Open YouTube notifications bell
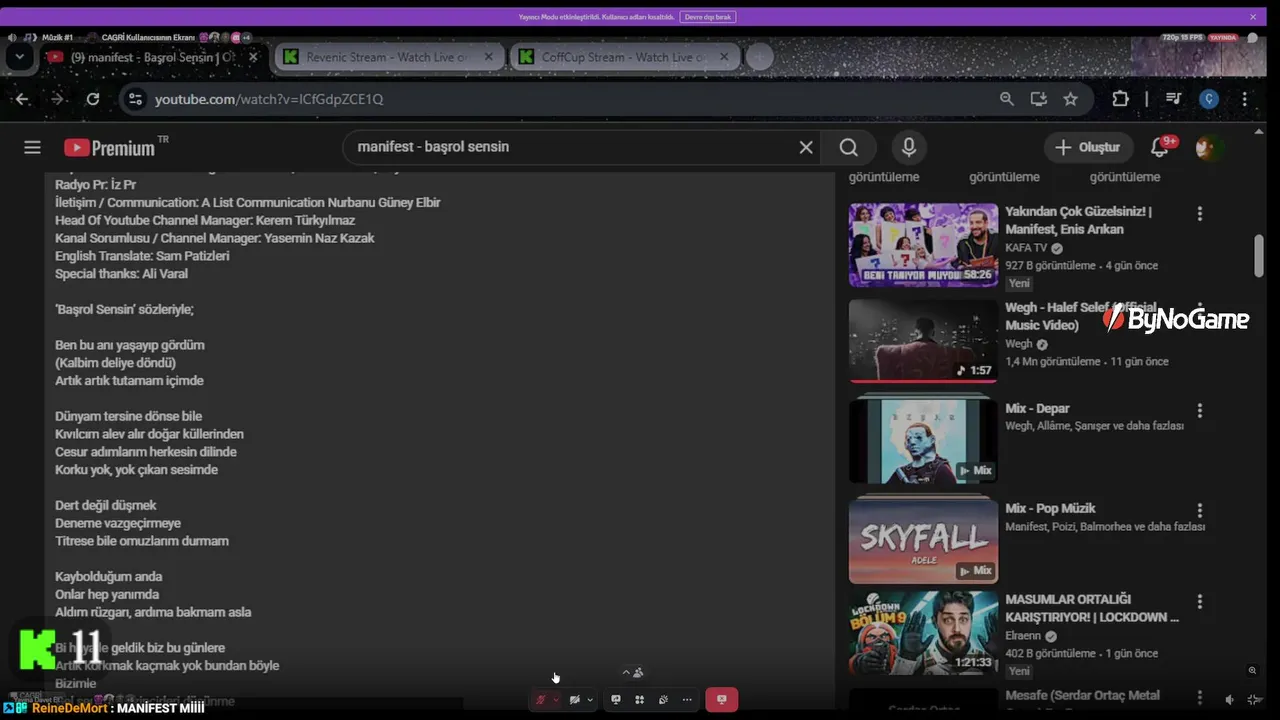 coord(1160,147)
